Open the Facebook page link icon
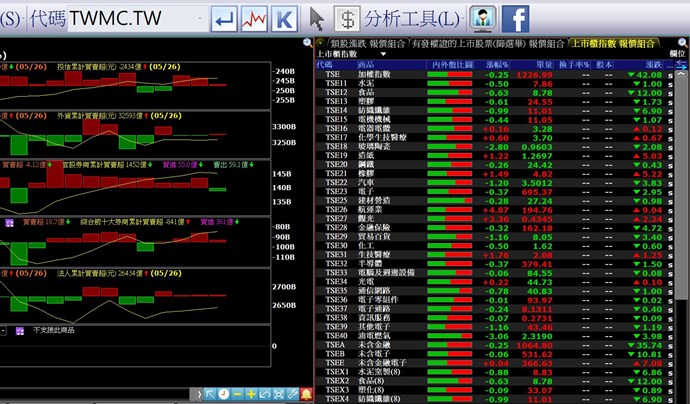Screen dimensions: 690x404 pyautogui.click(x=515, y=18)
